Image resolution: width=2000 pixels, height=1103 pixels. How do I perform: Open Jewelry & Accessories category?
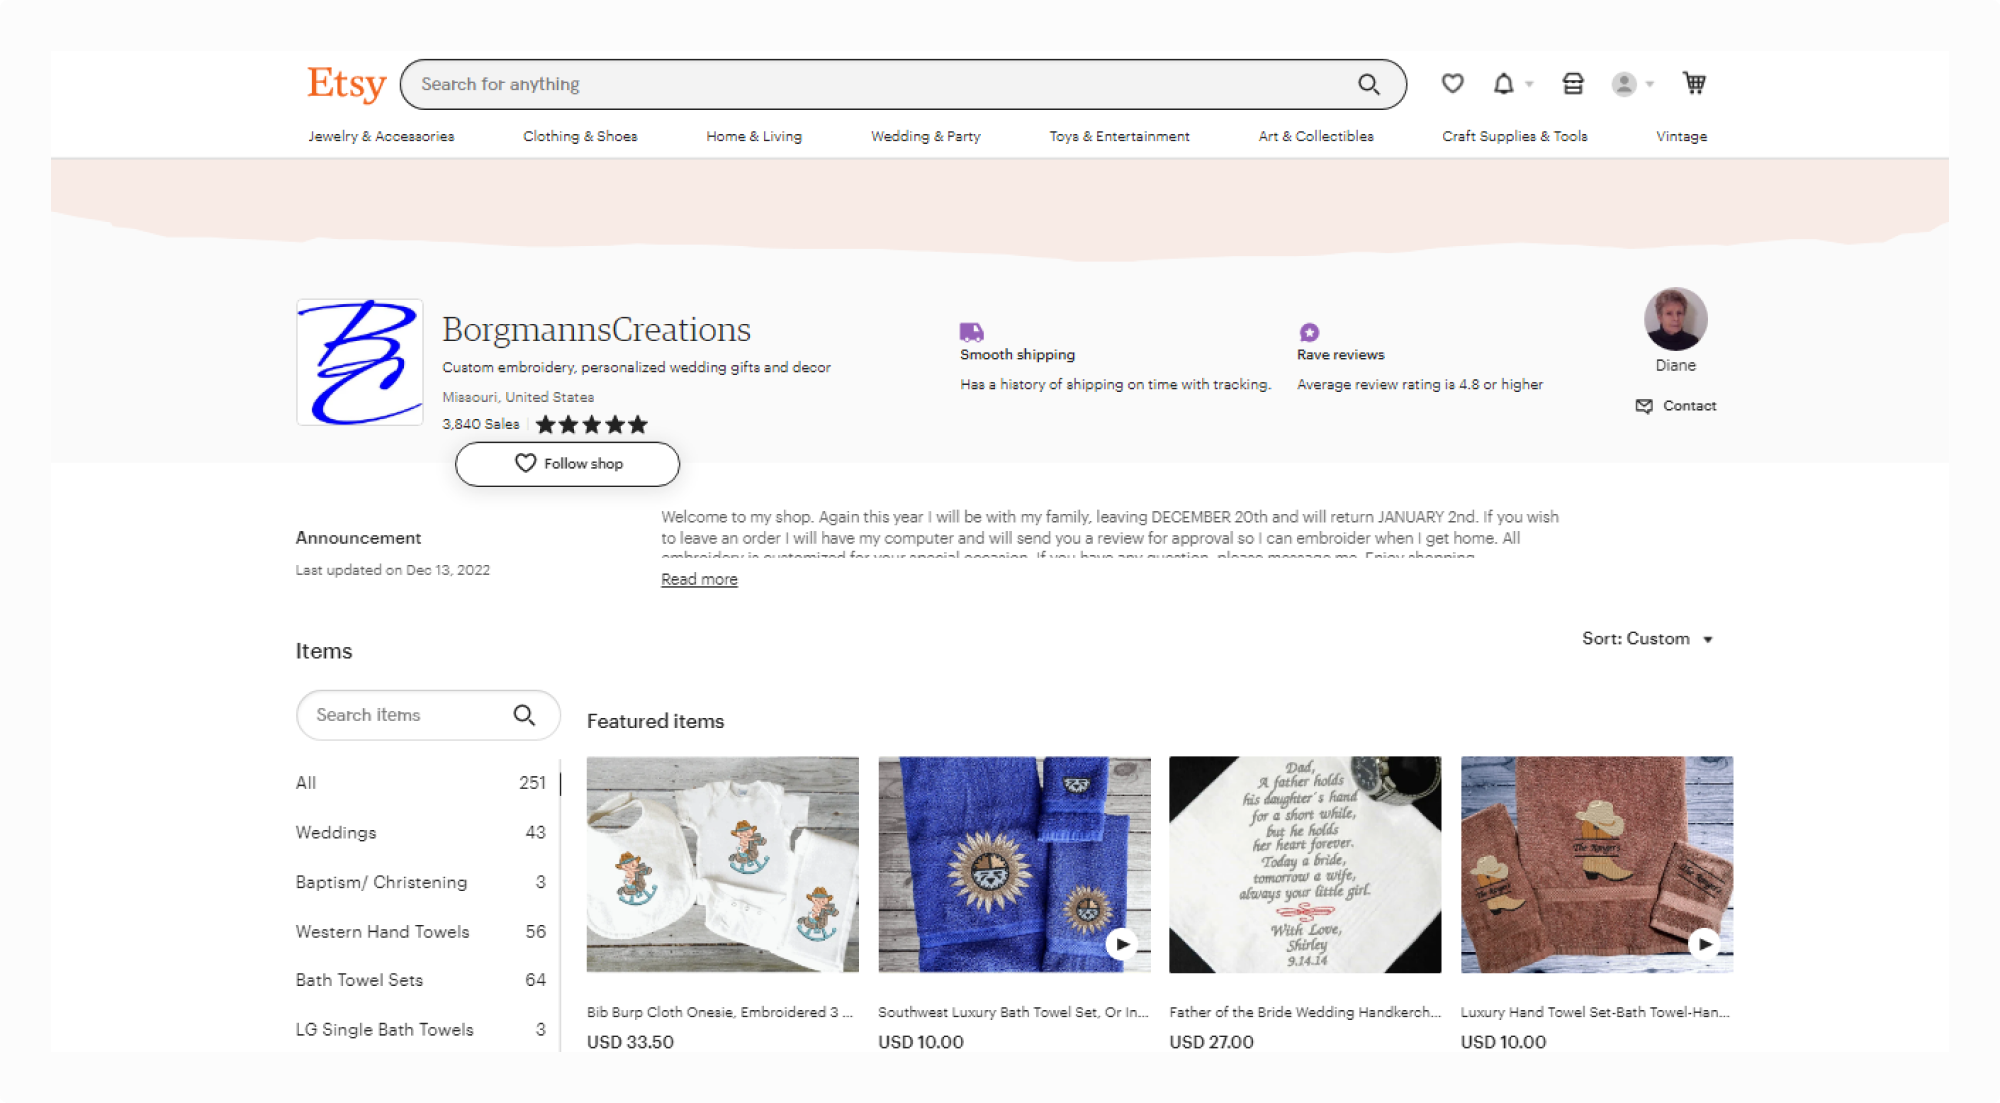(x=381, y=136)
